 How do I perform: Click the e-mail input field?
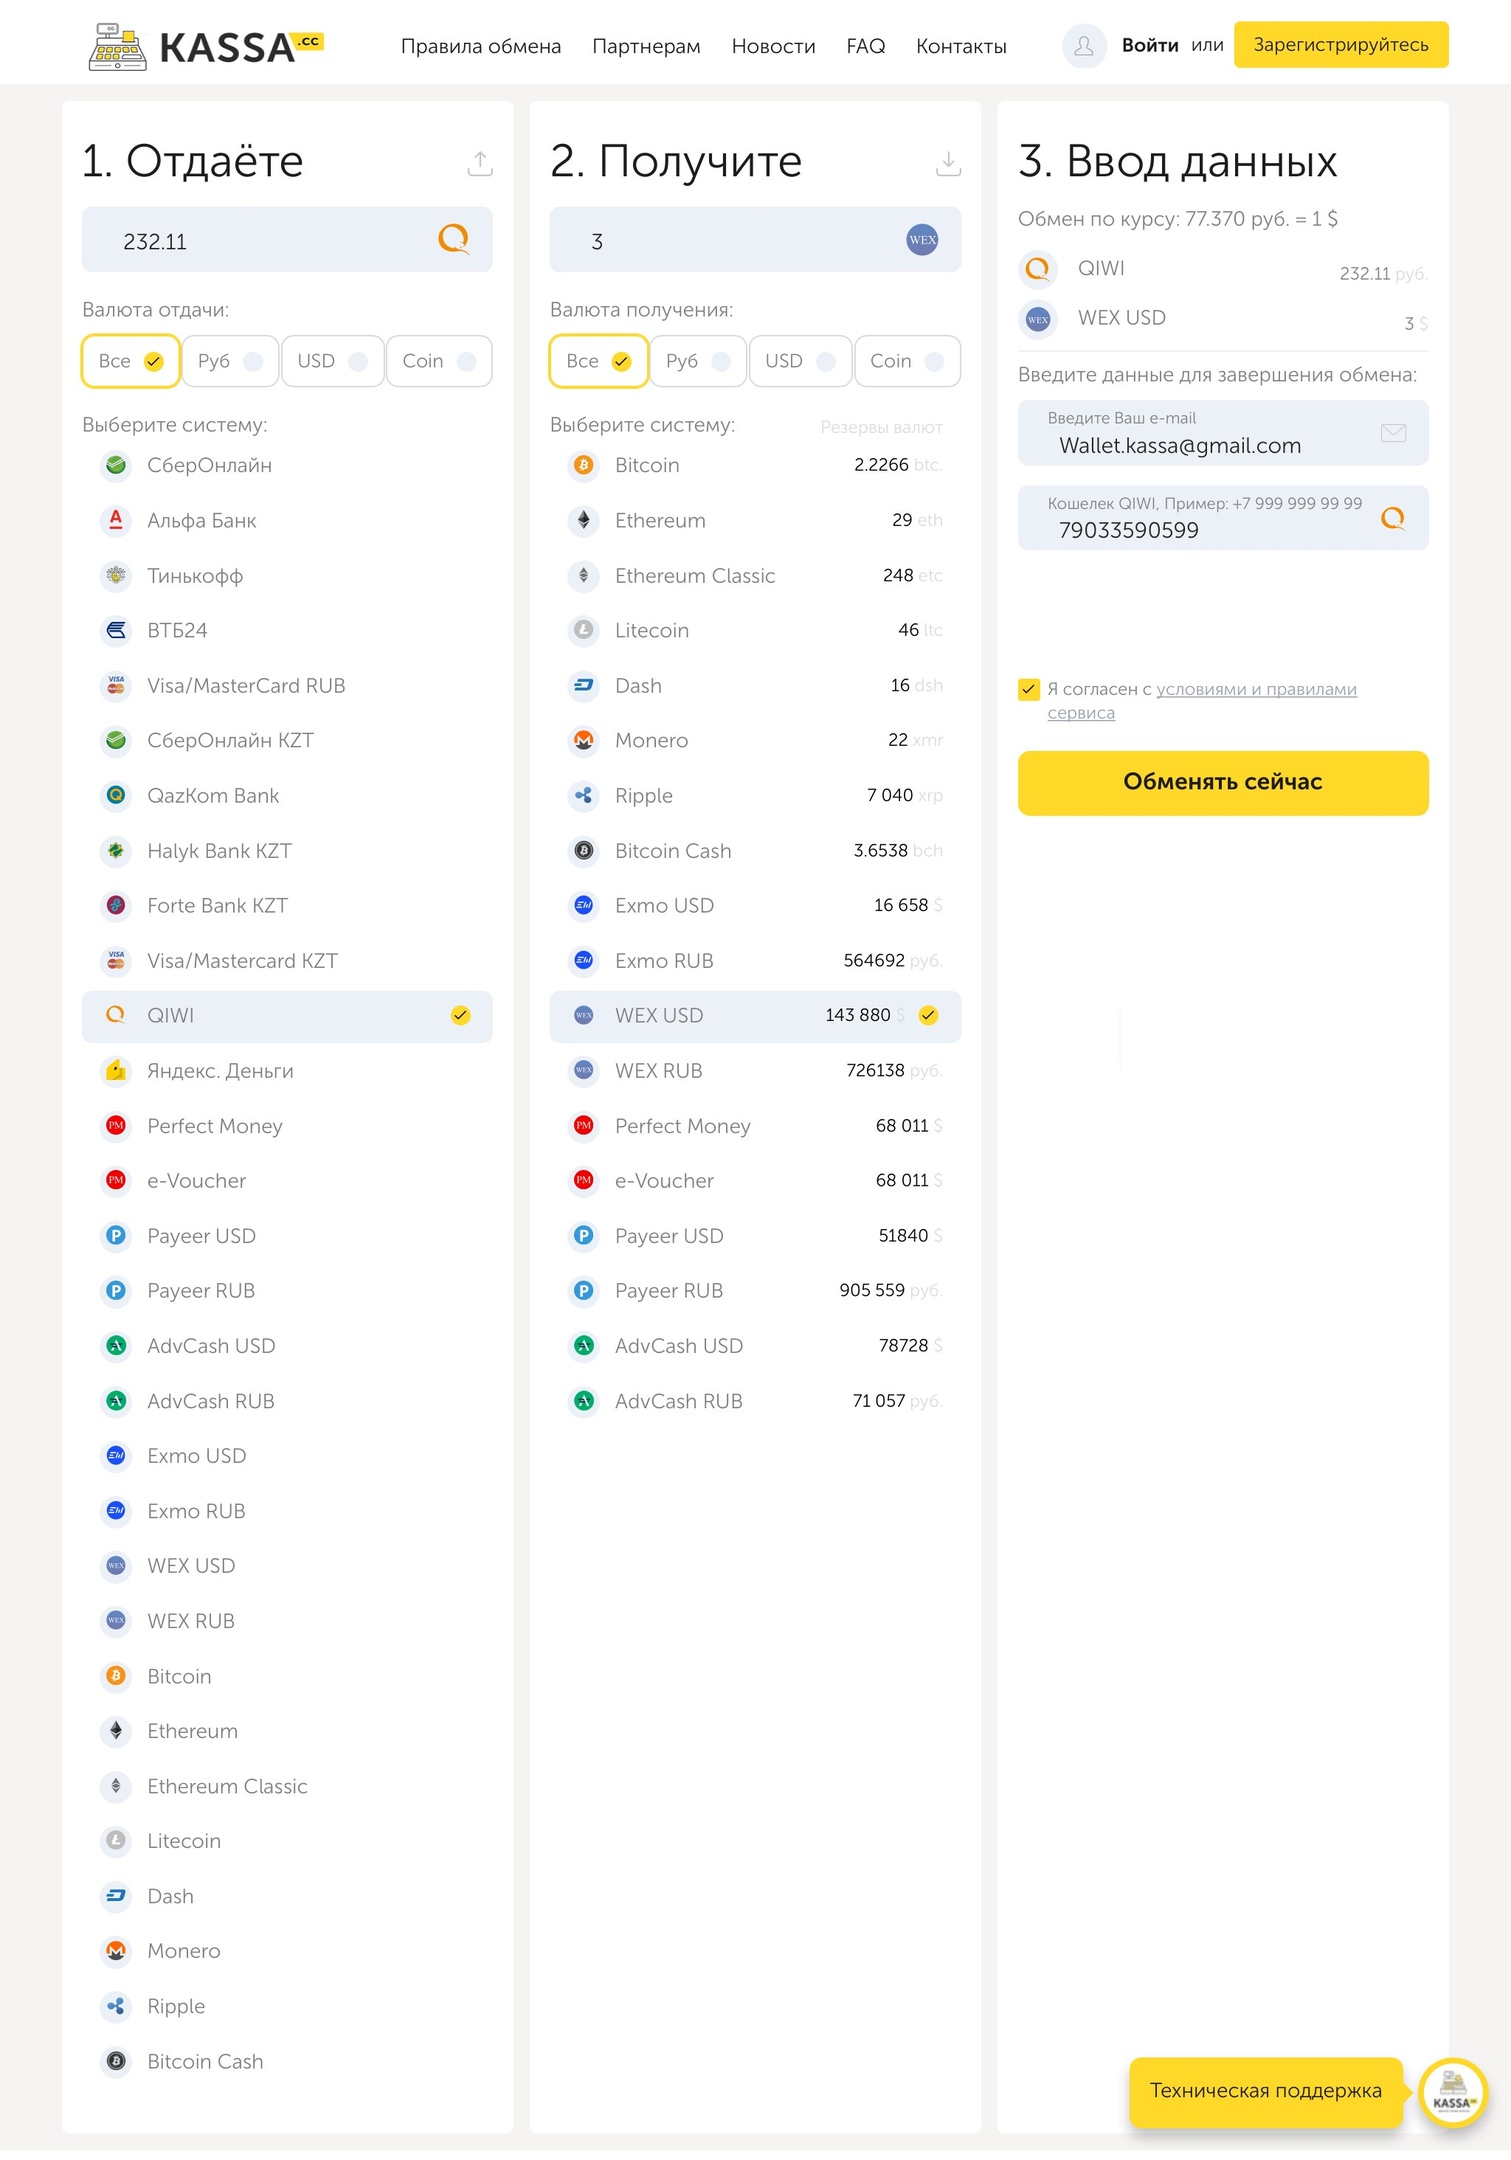1223,433
